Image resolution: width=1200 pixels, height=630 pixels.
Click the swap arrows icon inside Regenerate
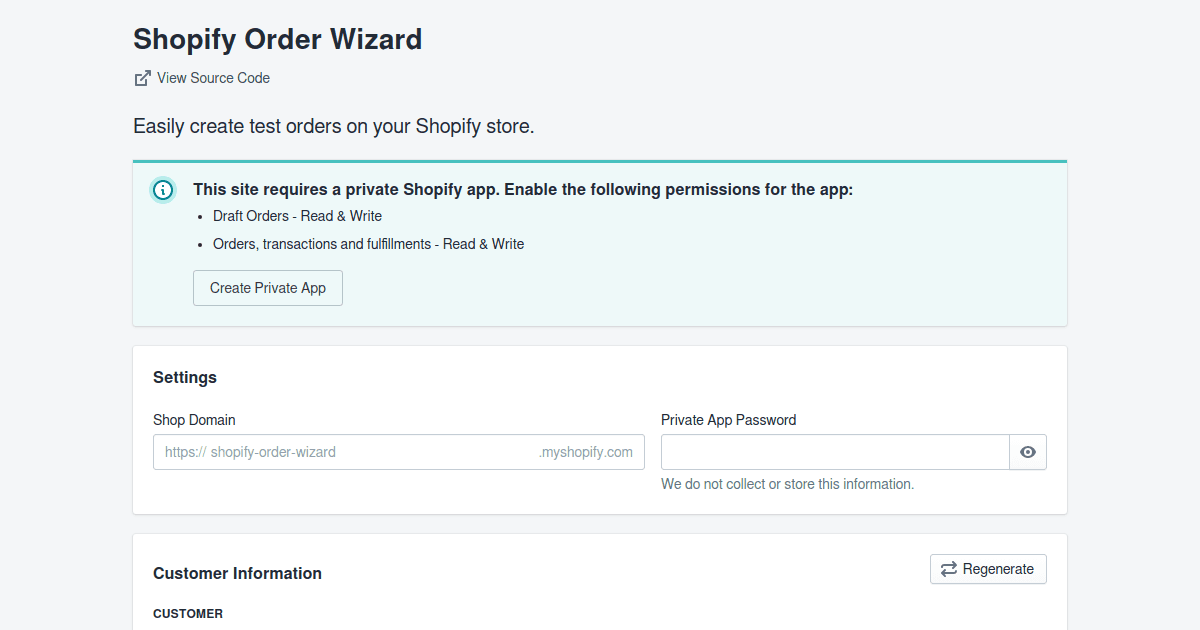tap(948, 568)
